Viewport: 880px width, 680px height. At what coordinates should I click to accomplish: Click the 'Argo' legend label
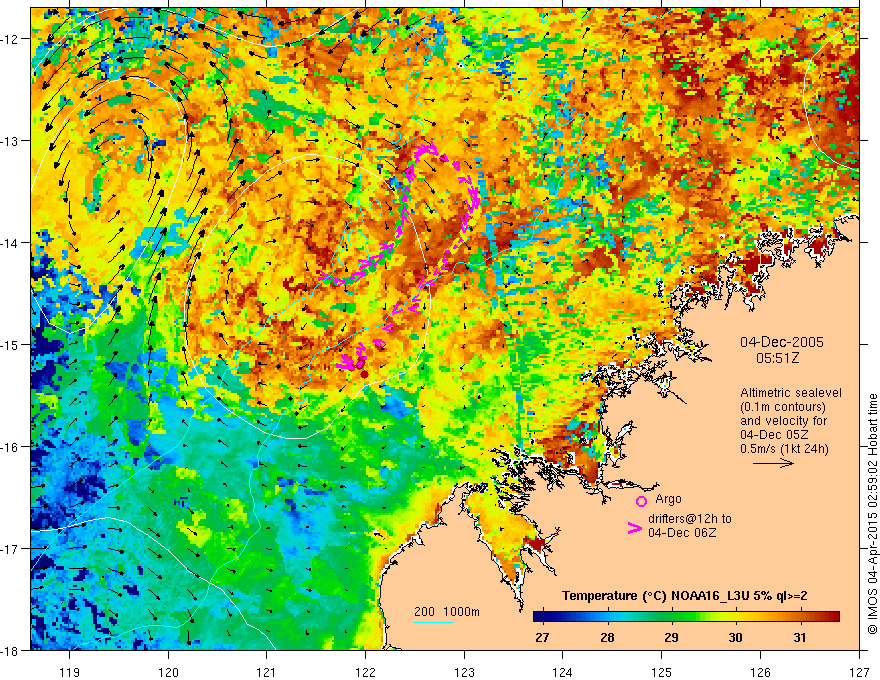point(668,499)
